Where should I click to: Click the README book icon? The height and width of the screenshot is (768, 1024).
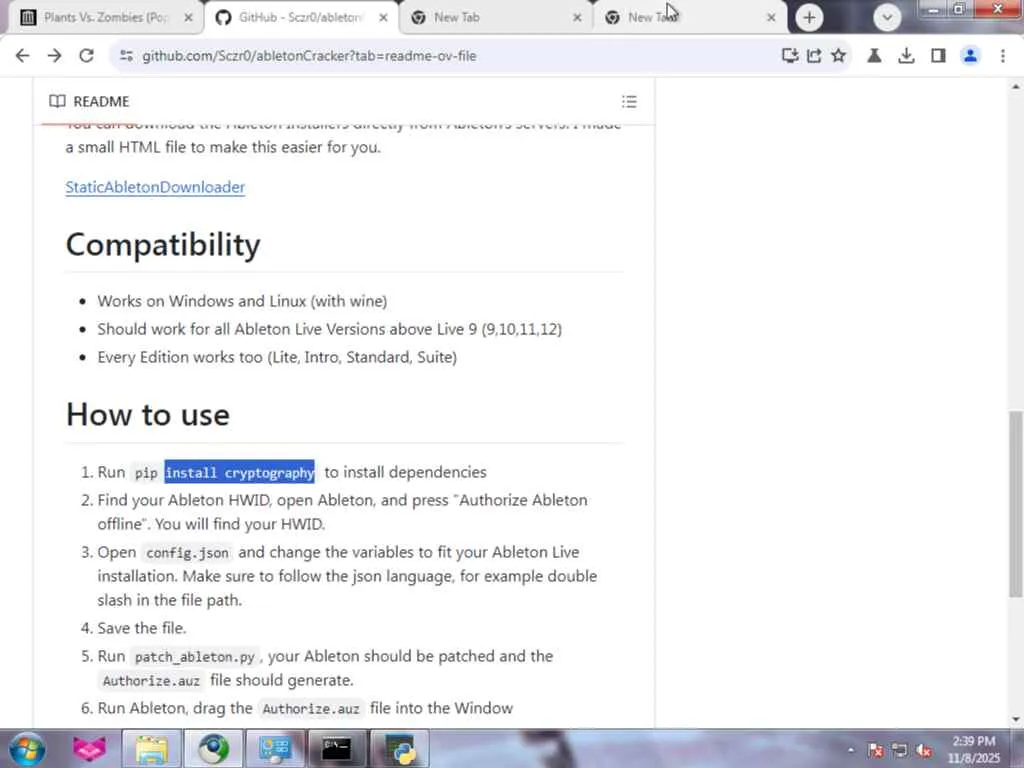click(x=57, y=101)
